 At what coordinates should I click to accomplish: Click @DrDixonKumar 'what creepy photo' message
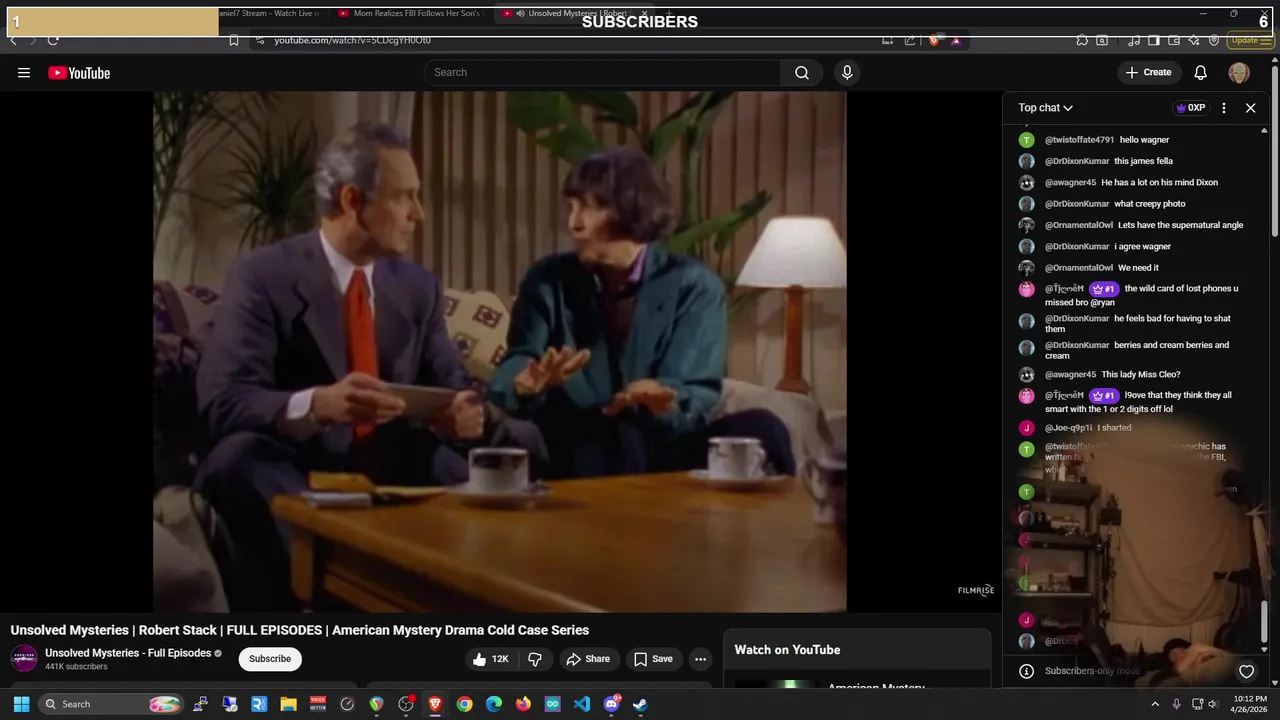pyautogui.click(x=1137, y=204)
